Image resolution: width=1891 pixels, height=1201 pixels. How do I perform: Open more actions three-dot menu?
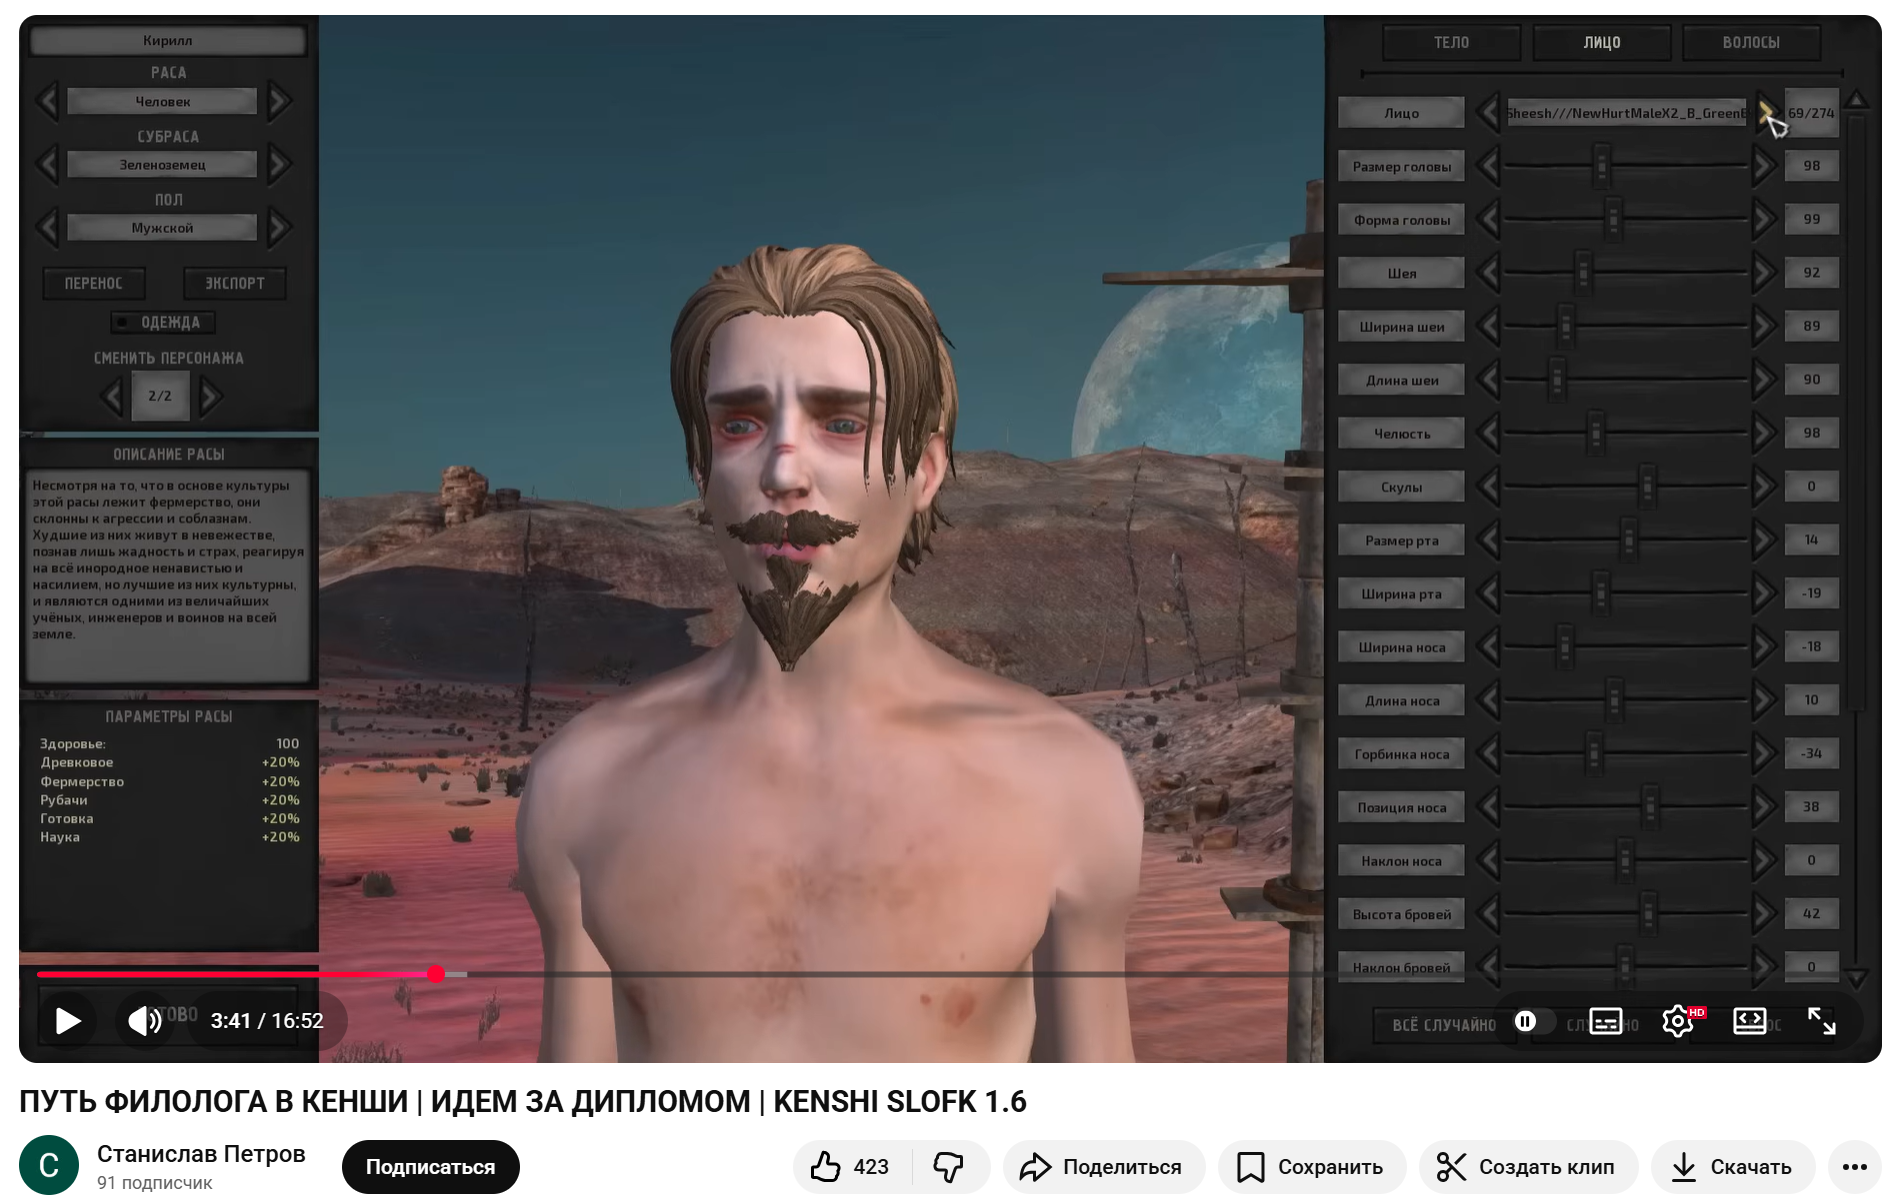pos(1855,1167)
